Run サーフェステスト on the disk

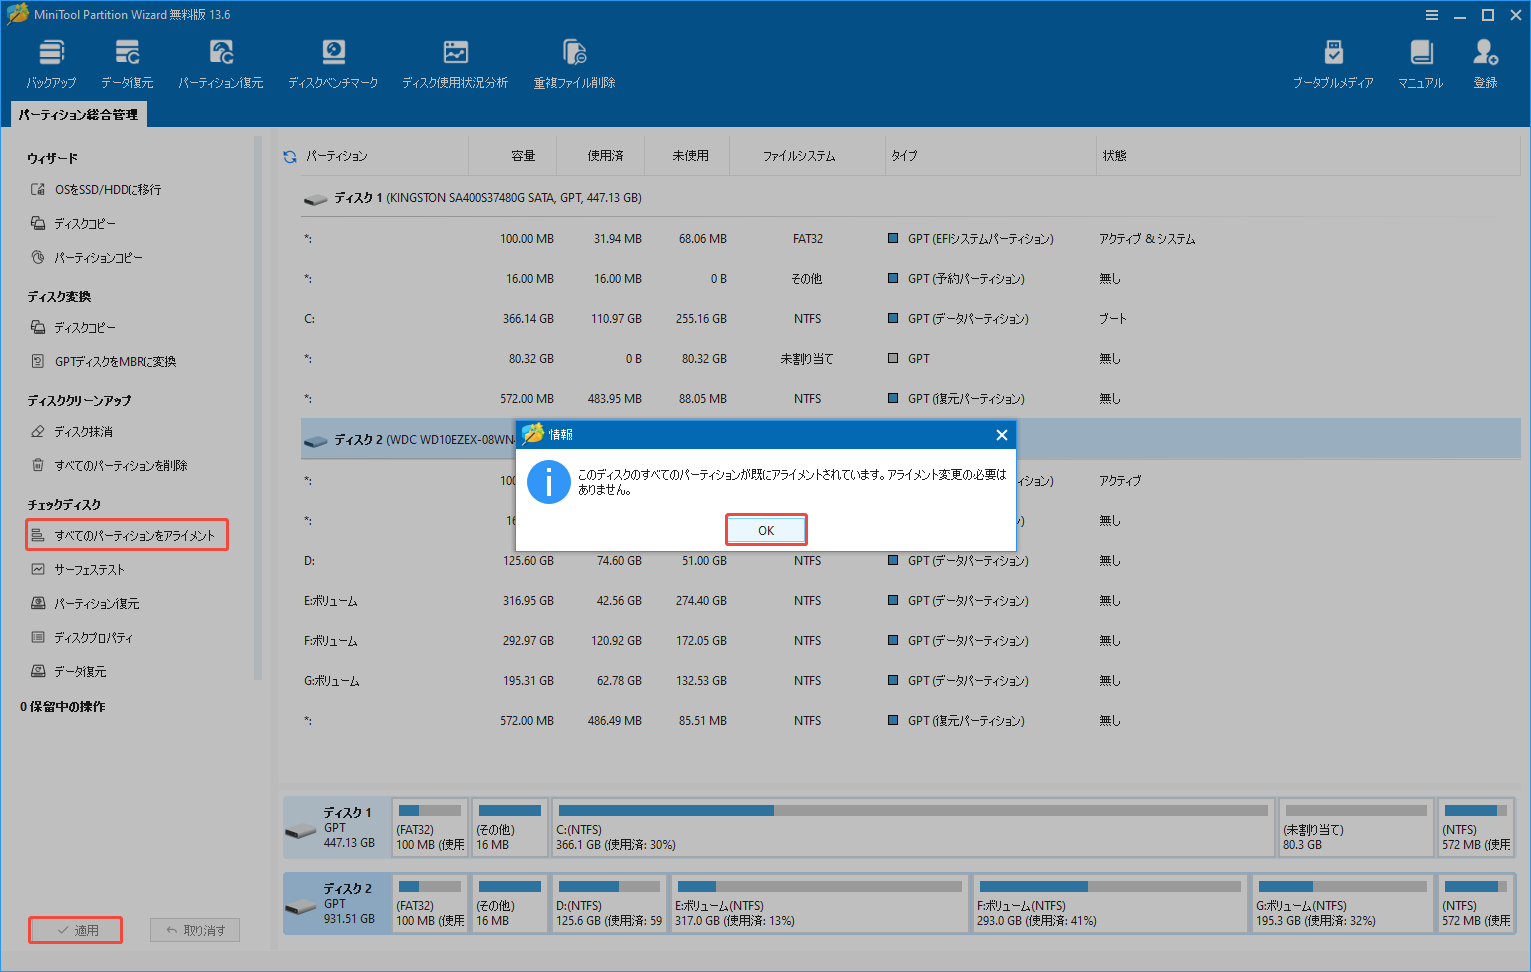click(96, 569)
